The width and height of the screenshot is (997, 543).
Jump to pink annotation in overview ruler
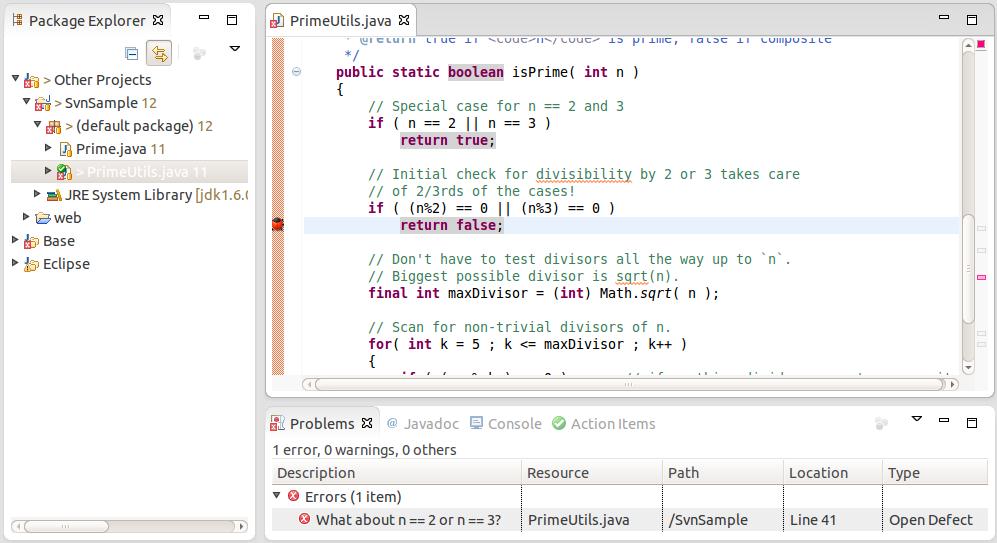[x=982, y=277]
